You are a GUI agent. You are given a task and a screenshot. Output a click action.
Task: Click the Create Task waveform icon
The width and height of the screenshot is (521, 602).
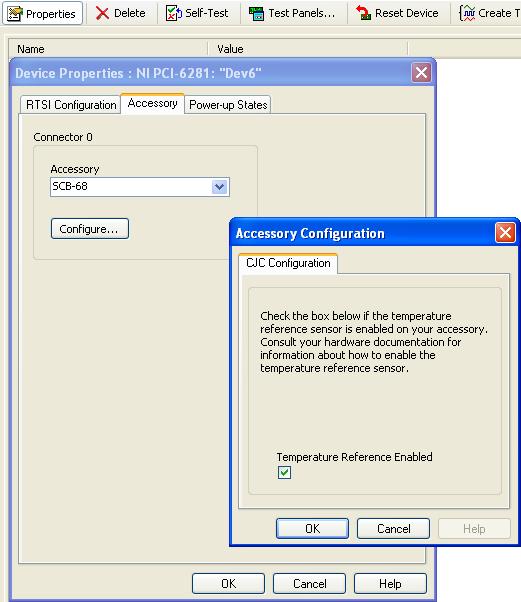pos(467,13)
